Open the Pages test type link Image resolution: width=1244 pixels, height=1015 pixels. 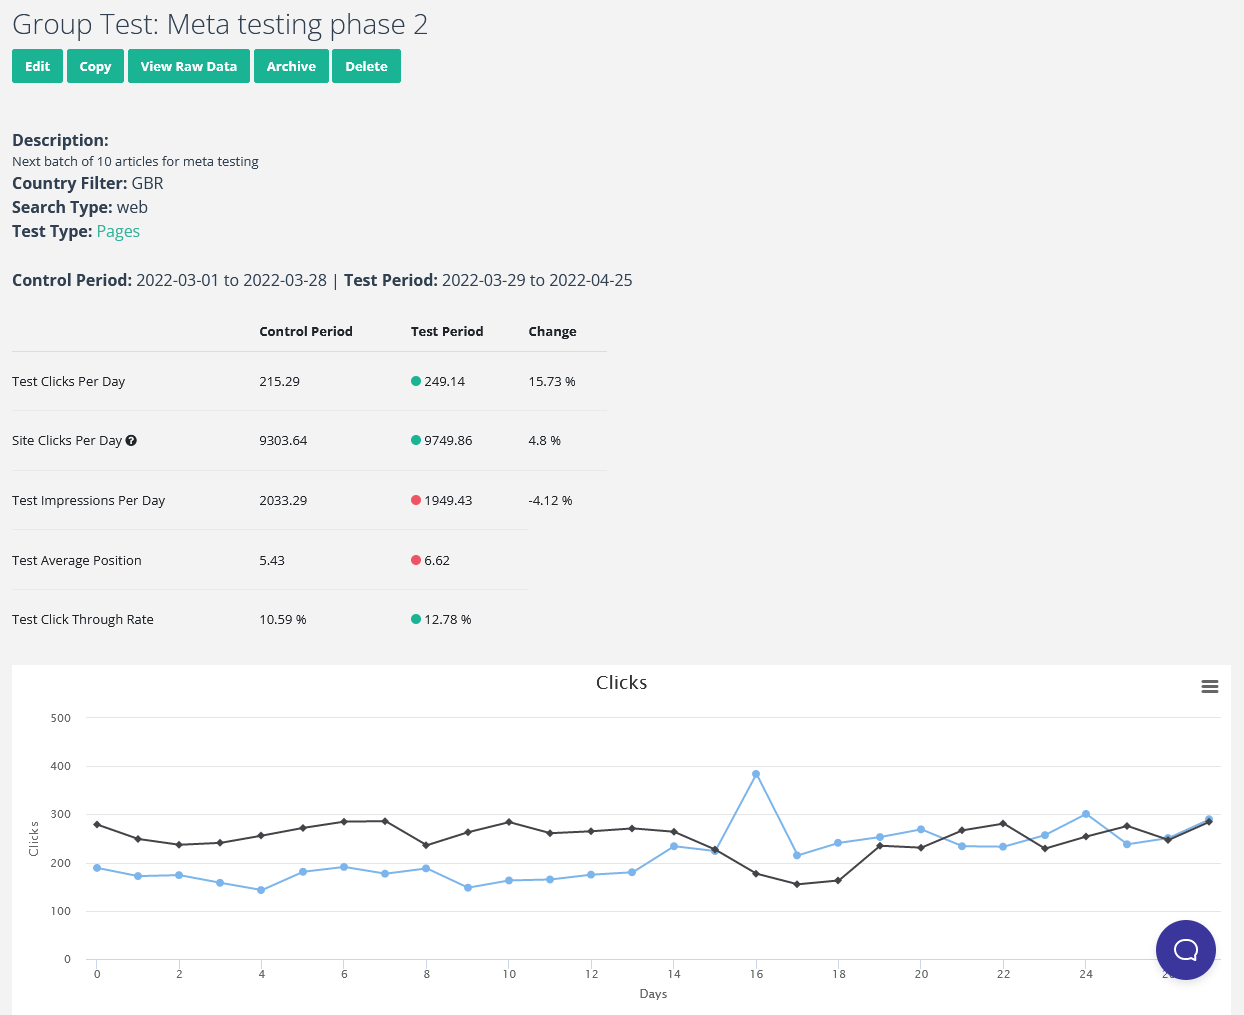point(118,231)
